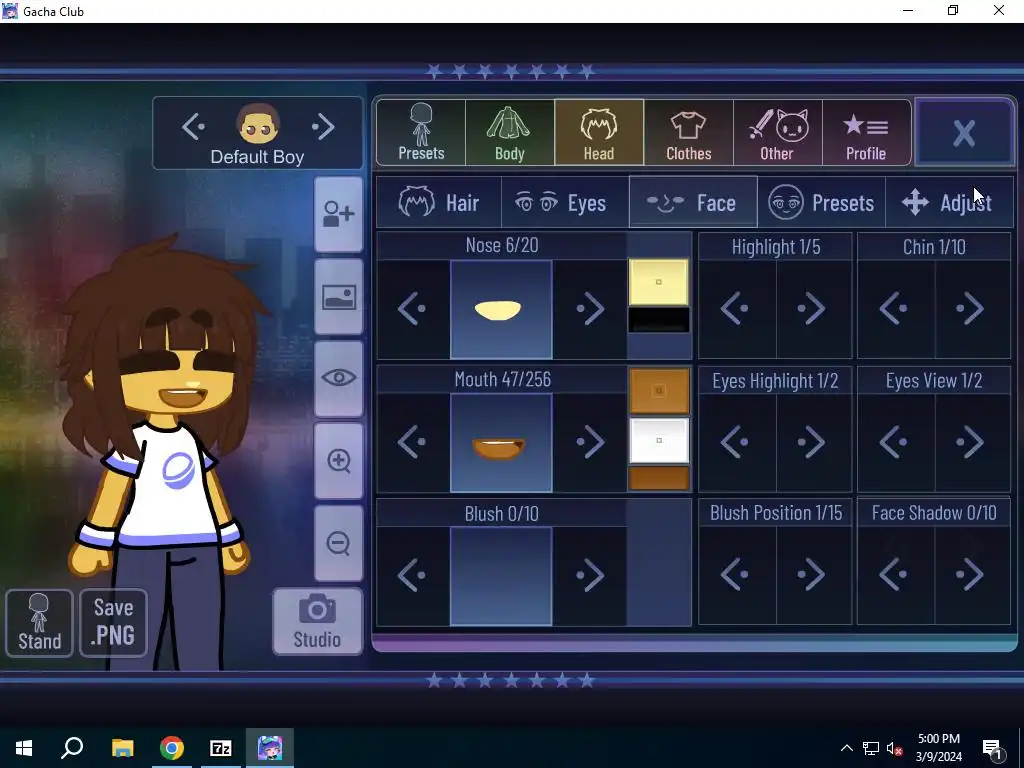The width and height of the screenshot is (1024, 768).
Task: Decrease the Eyes Highlight value
Action: (x=737, y=443)
